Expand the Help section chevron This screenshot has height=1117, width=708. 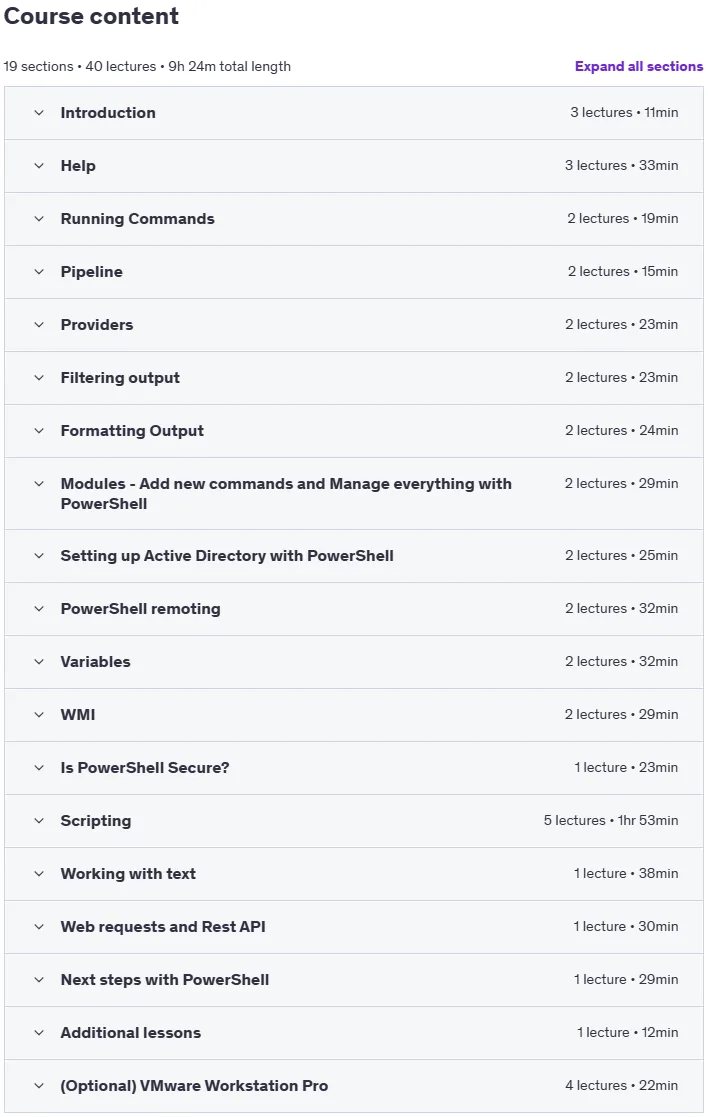39,165
